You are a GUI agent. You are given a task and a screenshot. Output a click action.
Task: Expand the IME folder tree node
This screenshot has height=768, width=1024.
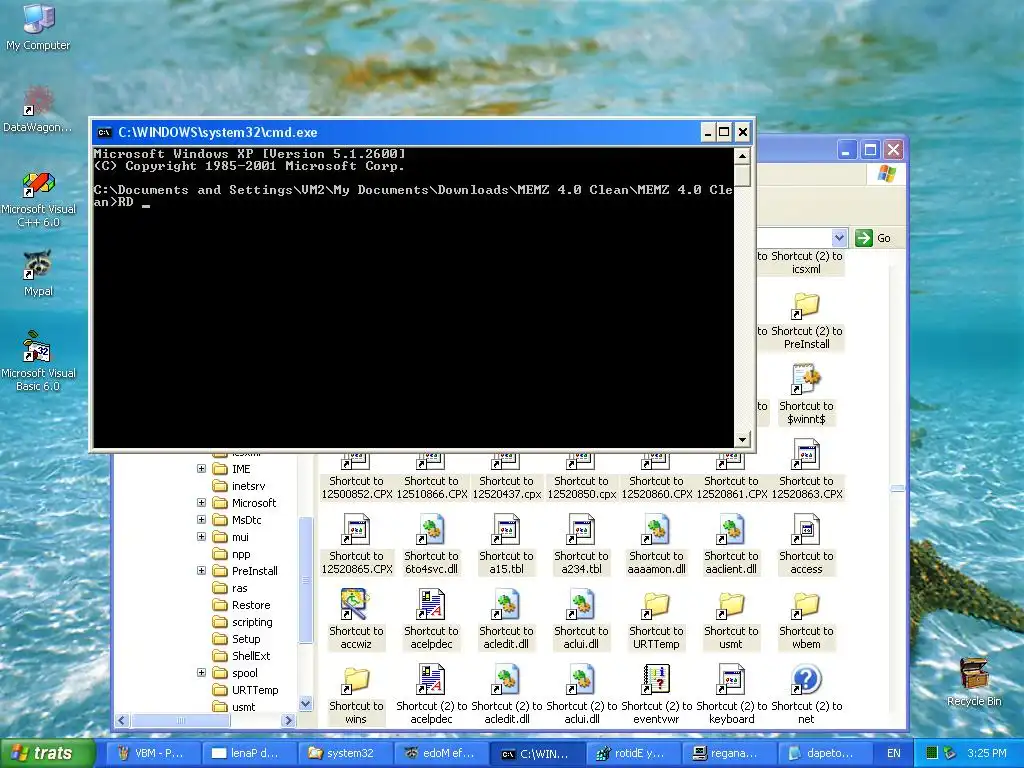pos(201,469)
